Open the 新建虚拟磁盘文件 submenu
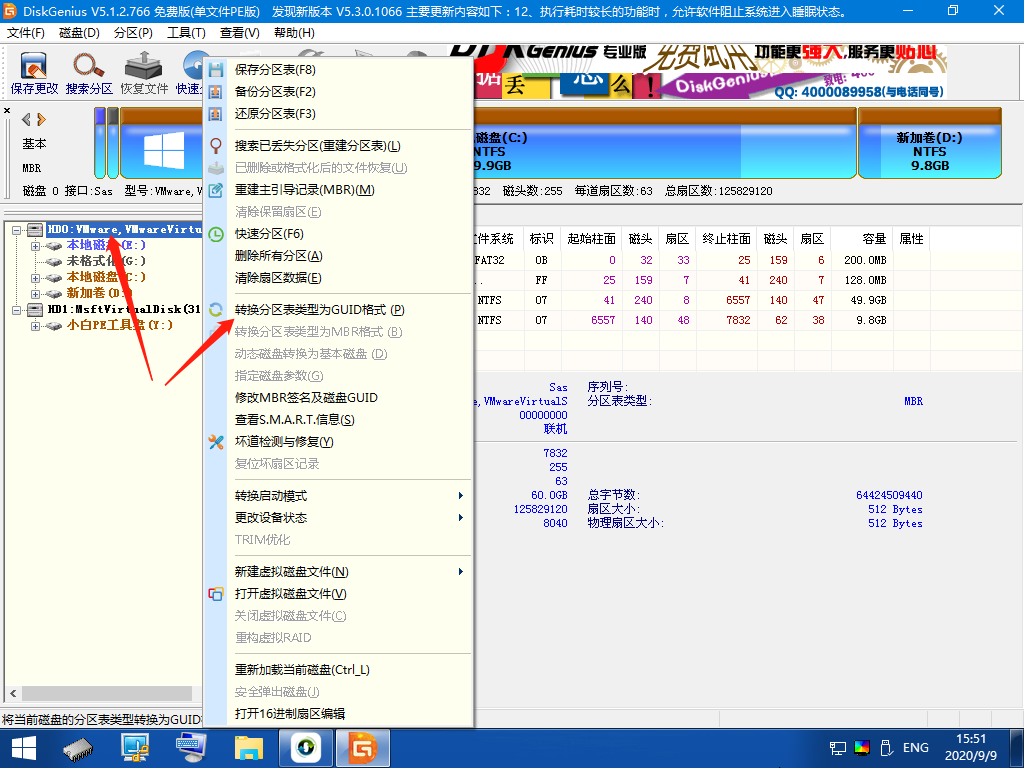Image resolution: width=1024 pixels, height=768 pixels. point(340,572)
